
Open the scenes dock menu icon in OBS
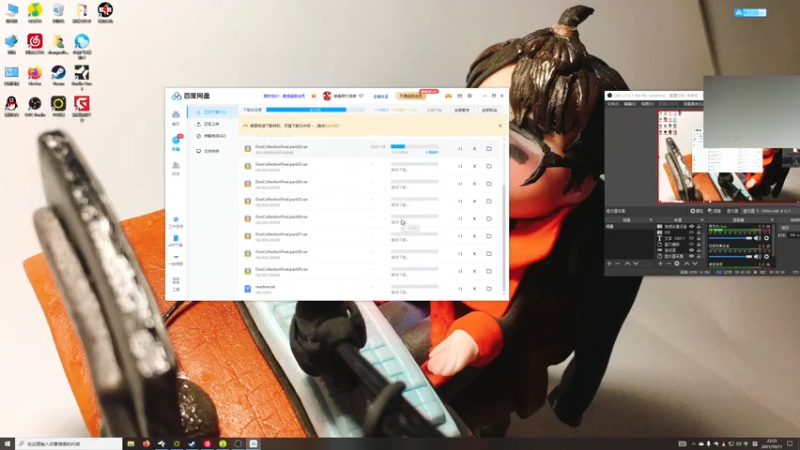tap(651, 220)
